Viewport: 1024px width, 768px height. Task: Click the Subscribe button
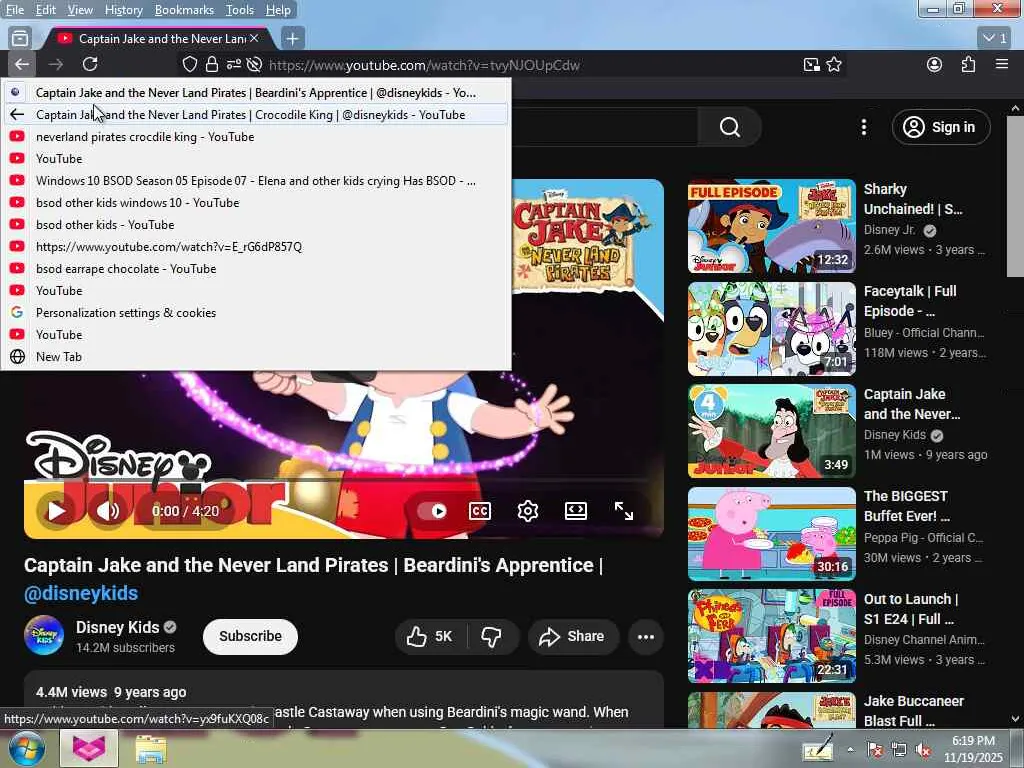[250, 636]
